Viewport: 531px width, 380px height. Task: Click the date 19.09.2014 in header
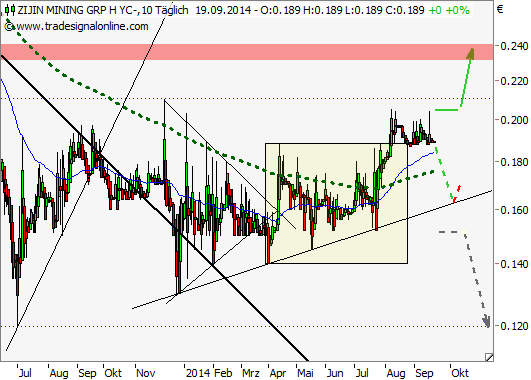224,10
